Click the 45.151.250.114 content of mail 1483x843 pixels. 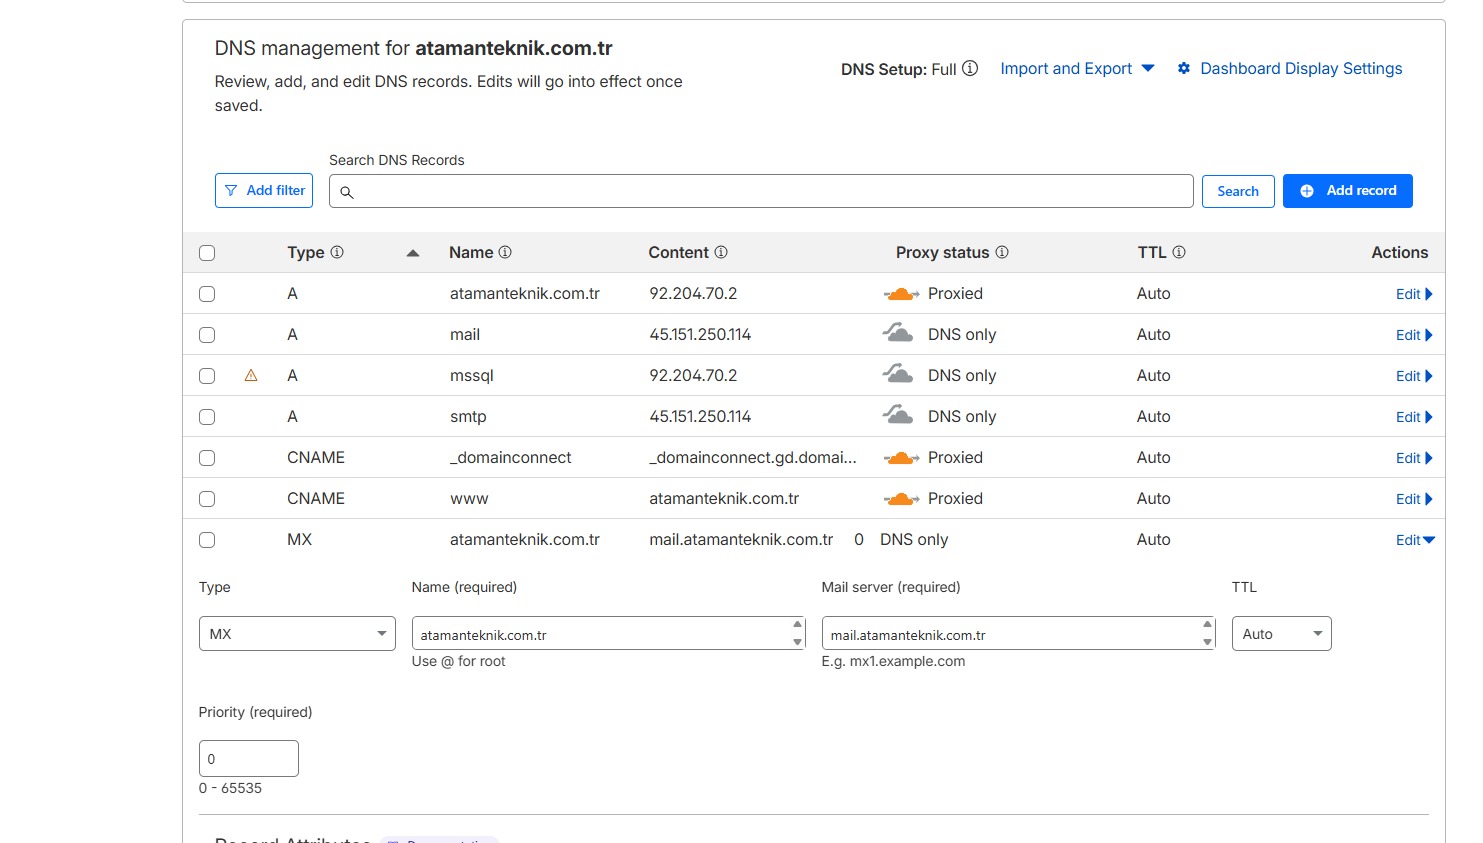(x=700, y=335)
